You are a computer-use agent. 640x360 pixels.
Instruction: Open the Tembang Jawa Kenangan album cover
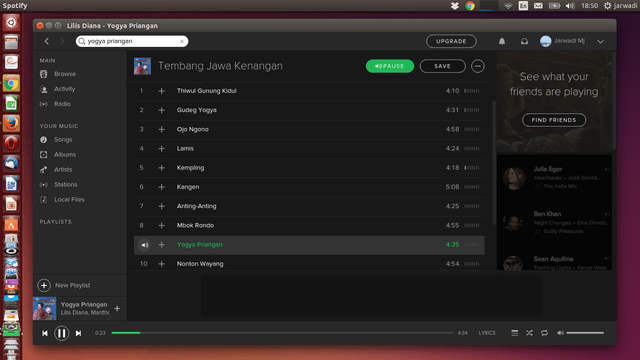[x=142, y=66]
